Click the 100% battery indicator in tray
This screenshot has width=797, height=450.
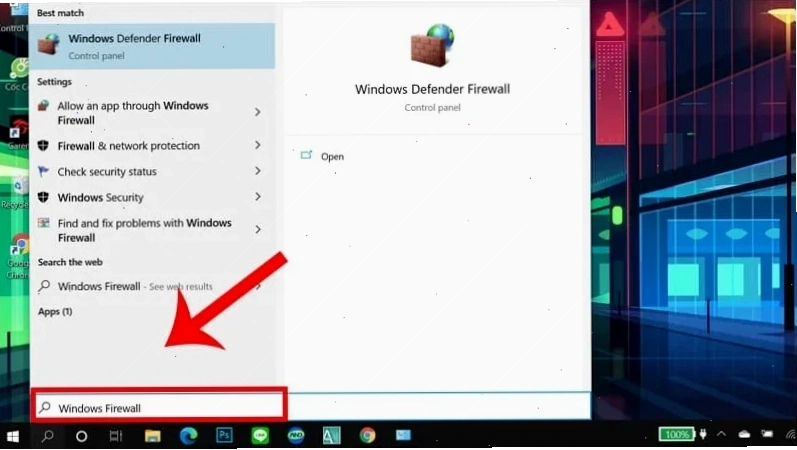coord(677,434)
